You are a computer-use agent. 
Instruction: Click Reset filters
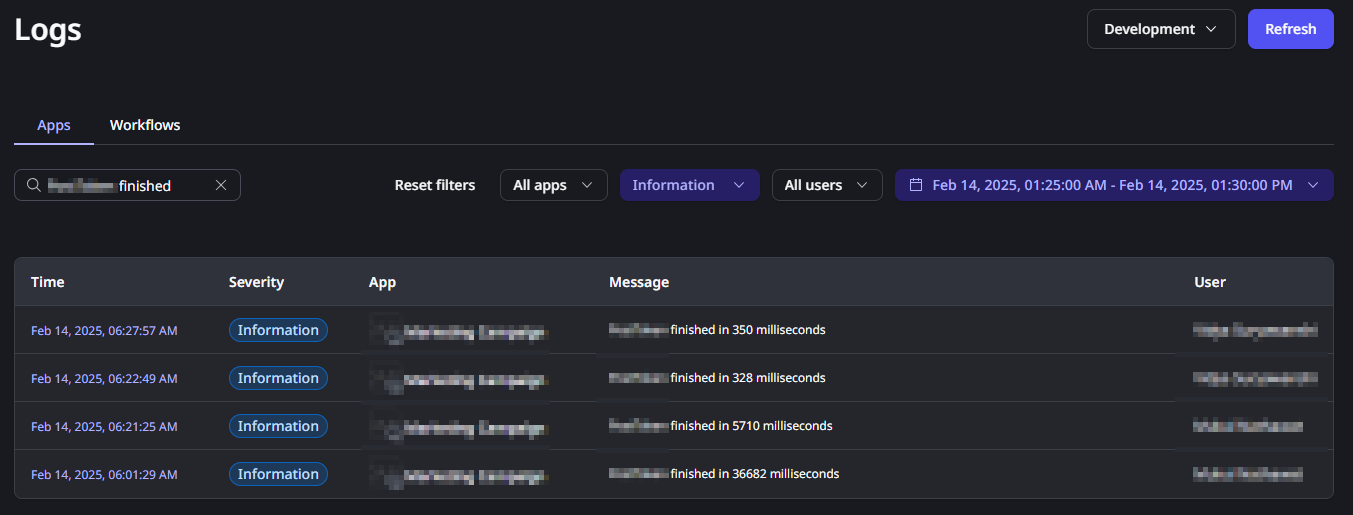point(434,185)
